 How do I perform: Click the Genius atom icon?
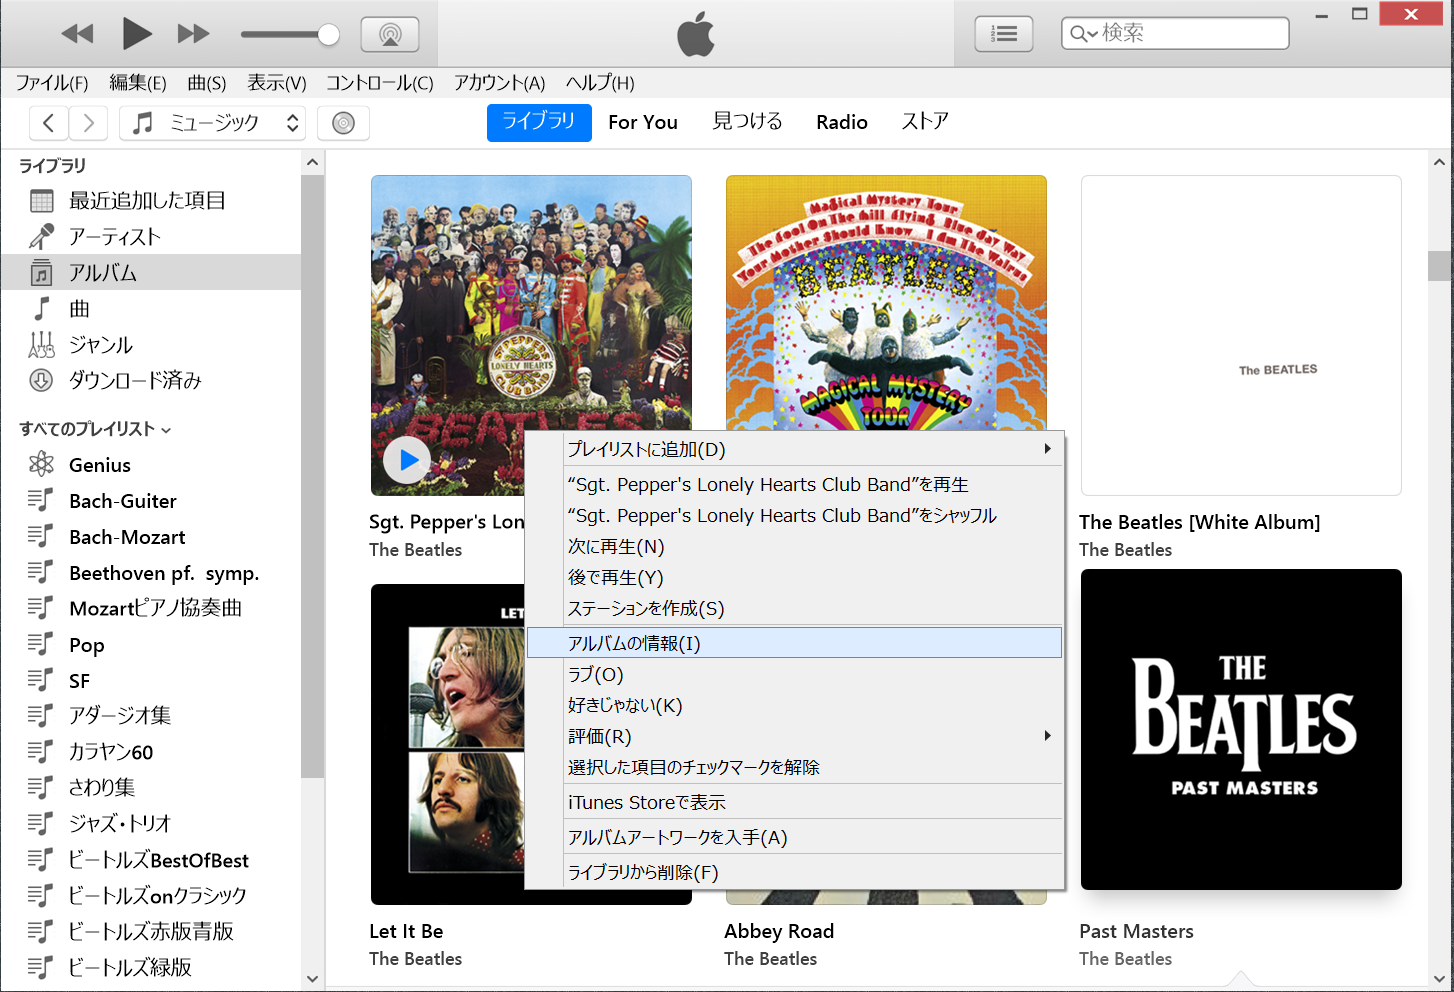click(x=41, y=464)
